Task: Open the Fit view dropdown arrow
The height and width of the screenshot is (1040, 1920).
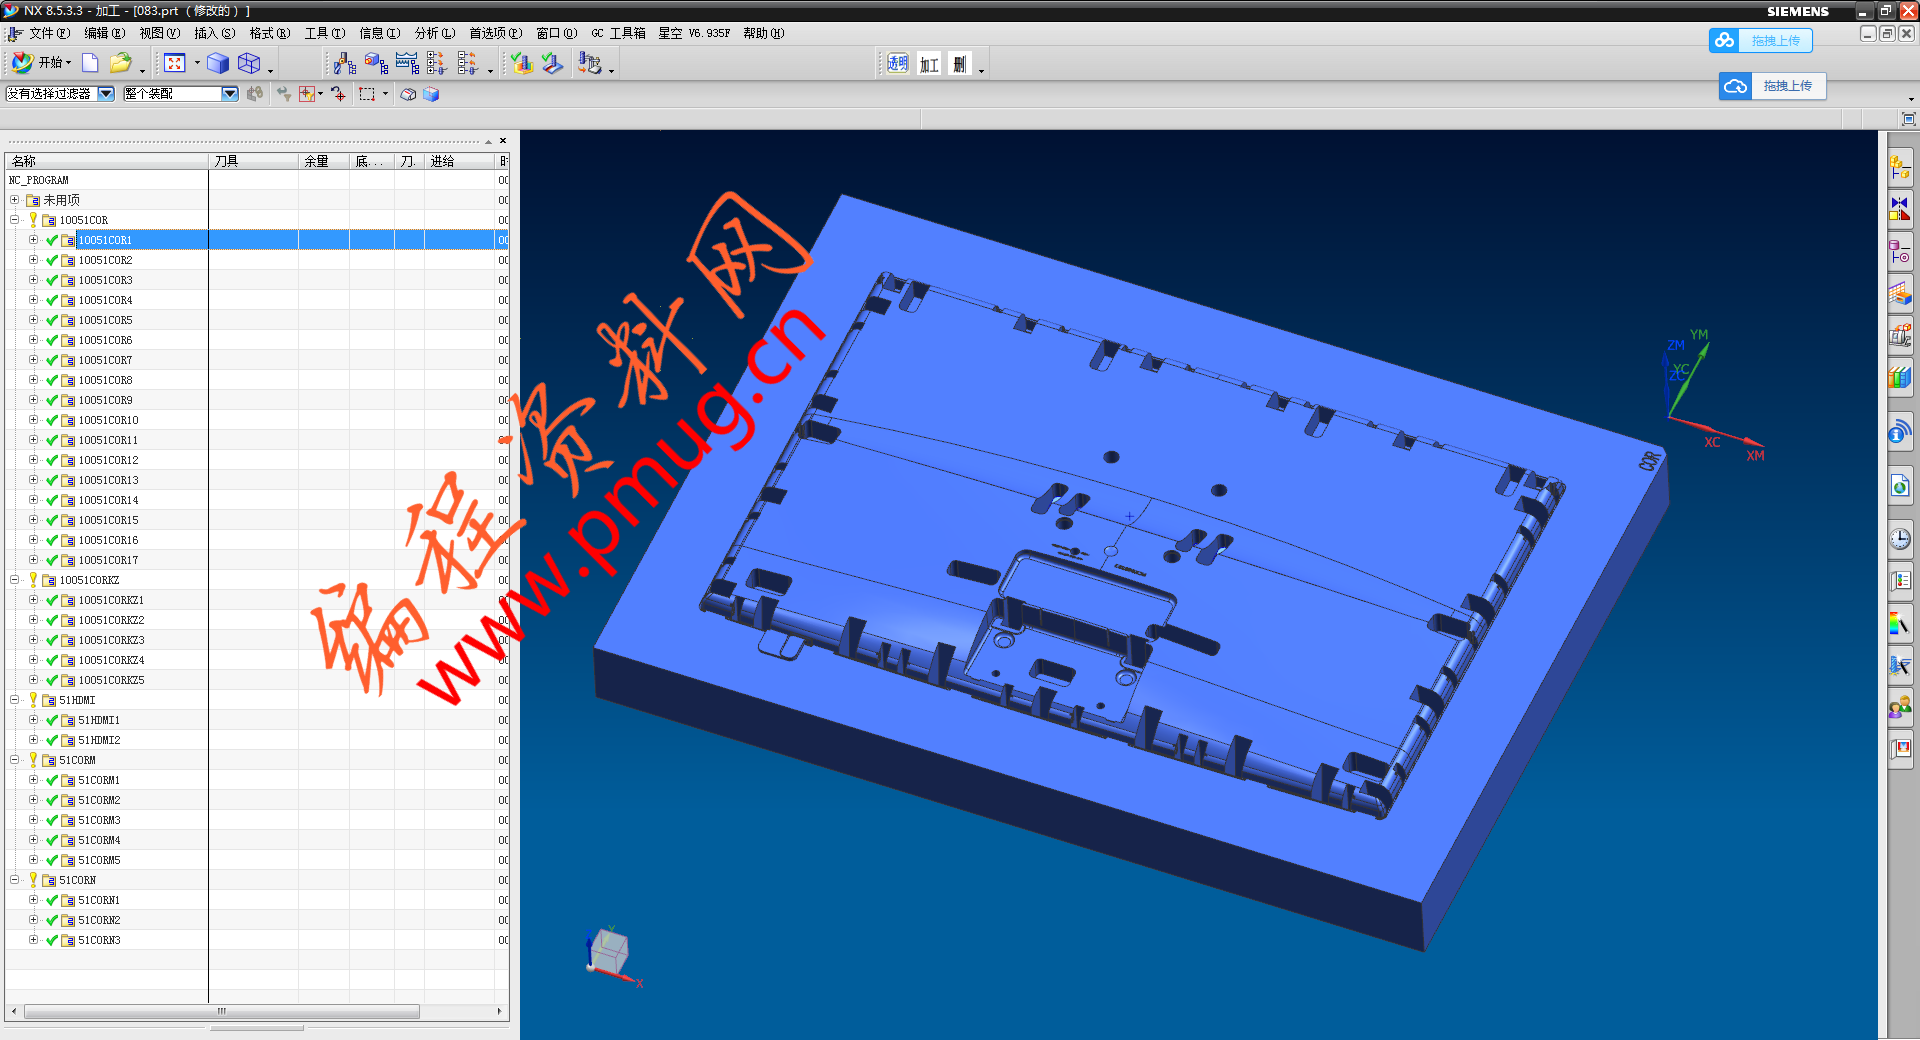Action: pos(197,63)
